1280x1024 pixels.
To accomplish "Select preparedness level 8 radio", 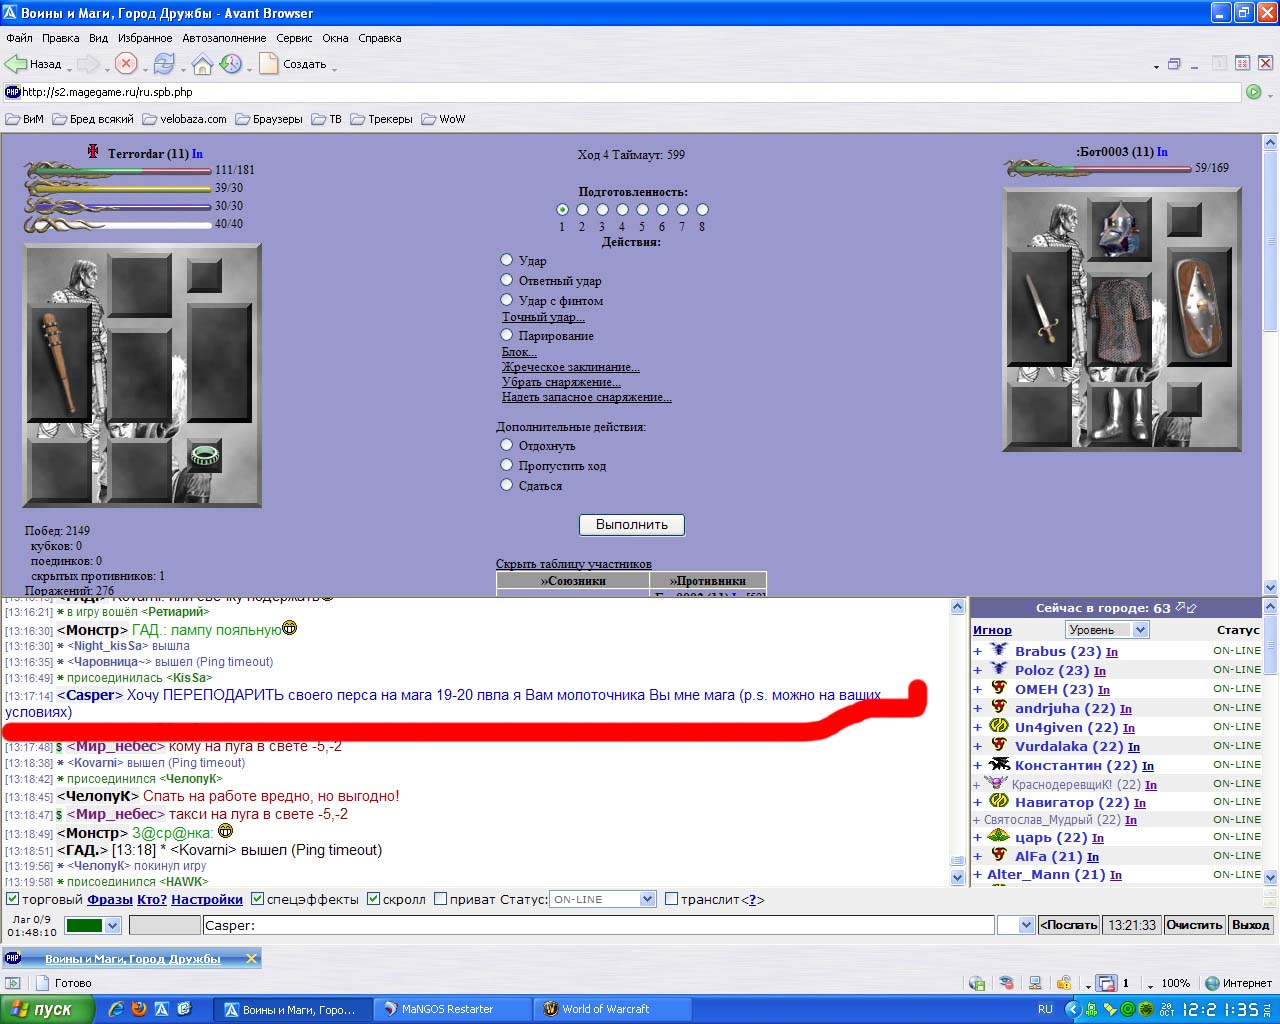I will click(702, 210).
